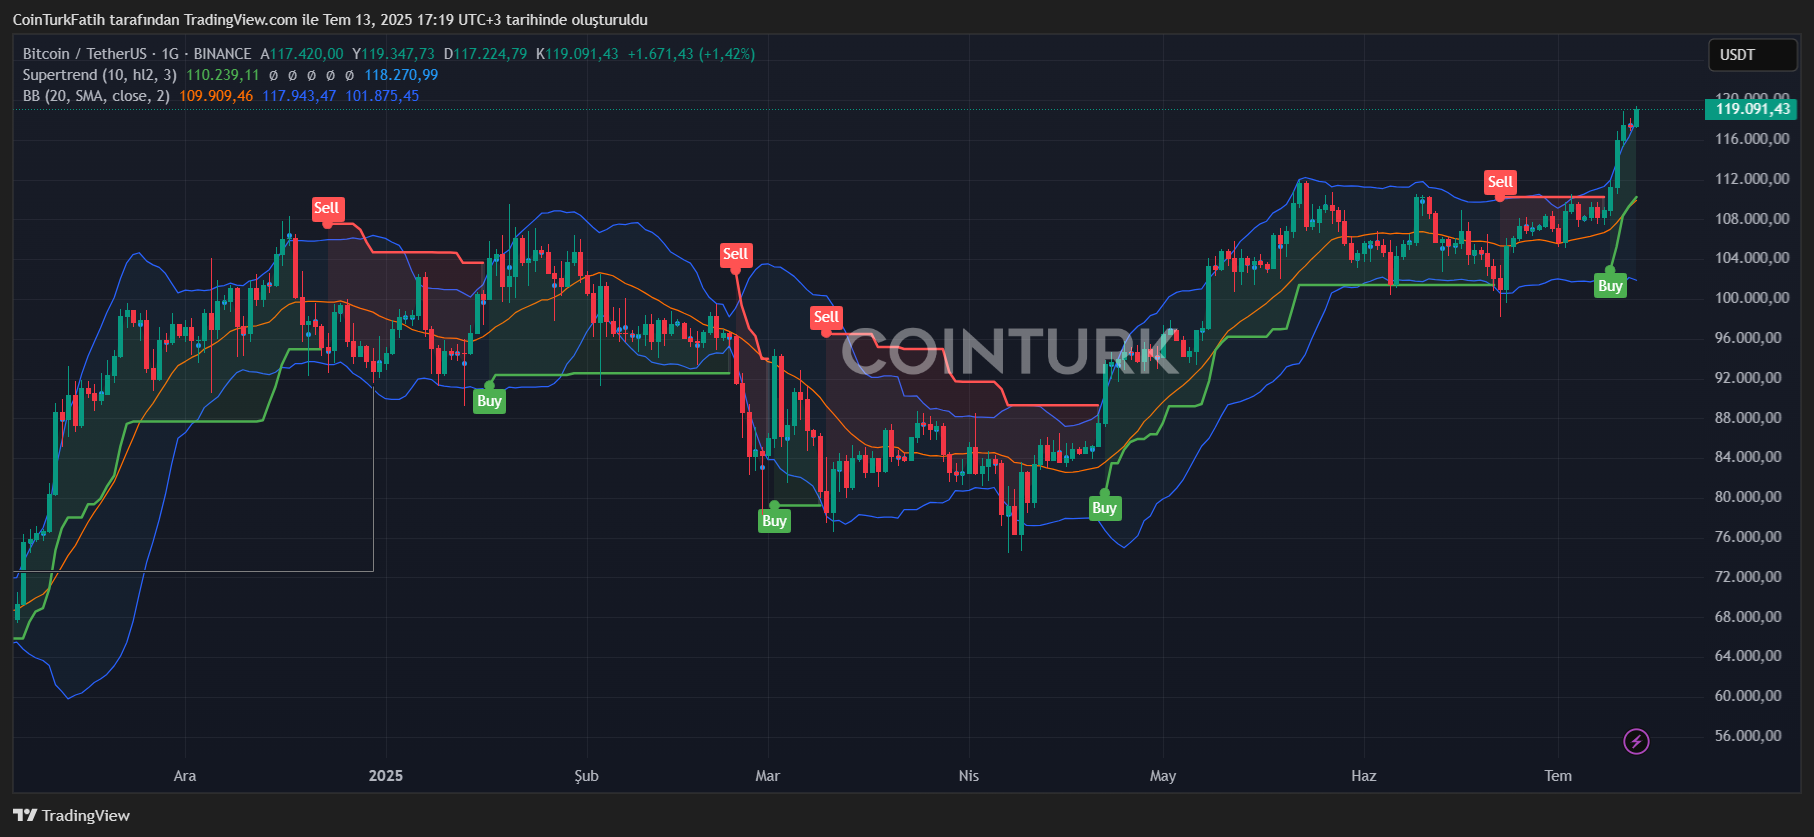Click the Buy marker at early Mar low
Viewport: 1814px width, 837px height.
[774, 521]
